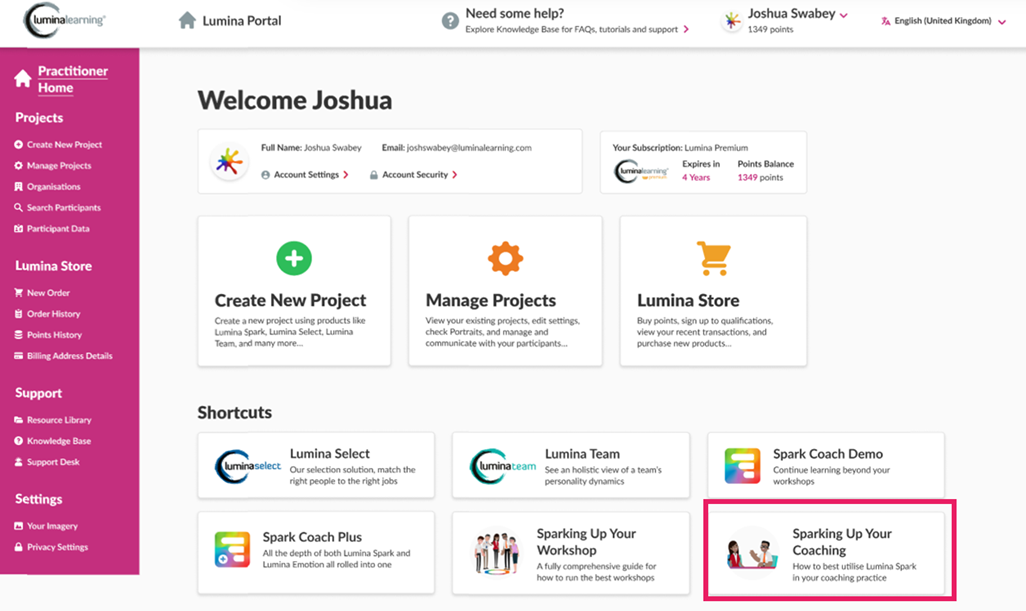Viewport: 1026px width, 611px height.
Task: Click the Order History clipboard icon
Action: click(x=18, y=313)
